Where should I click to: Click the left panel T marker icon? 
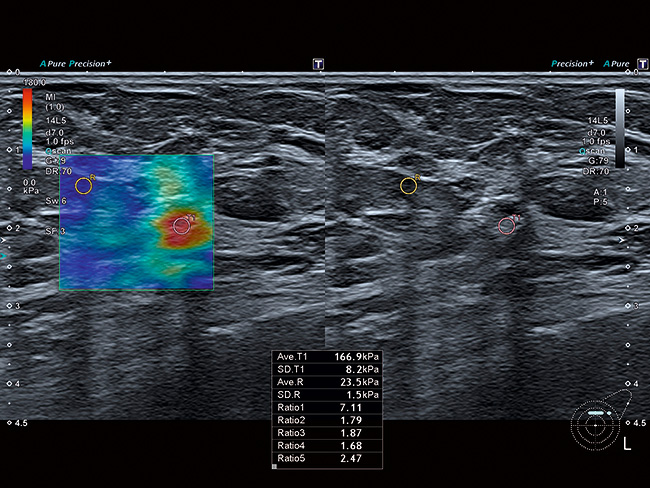318,63
